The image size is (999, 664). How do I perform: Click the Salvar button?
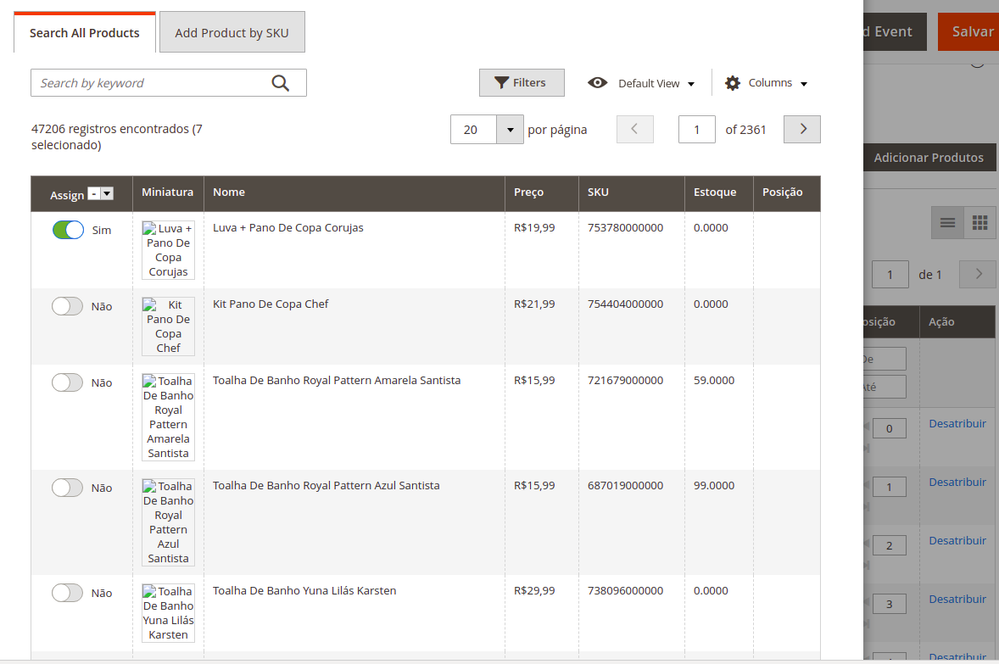(971, 32)
